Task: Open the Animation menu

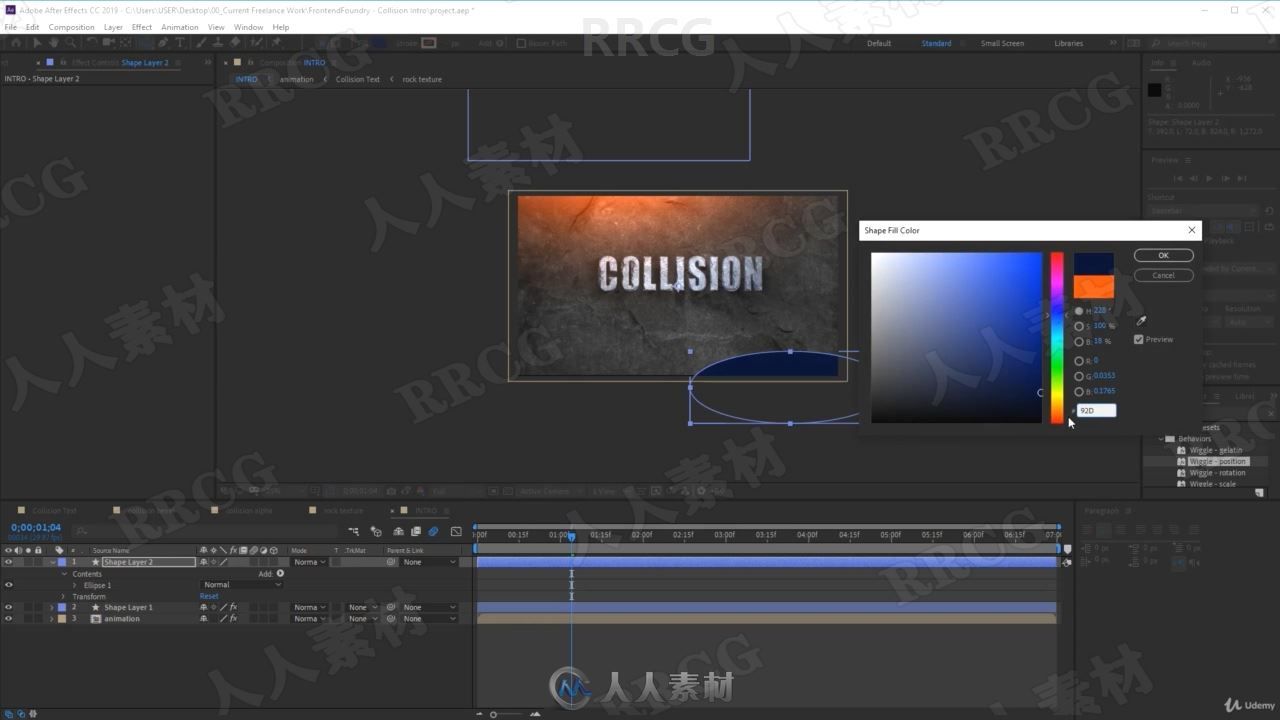Action: [180, 27]
